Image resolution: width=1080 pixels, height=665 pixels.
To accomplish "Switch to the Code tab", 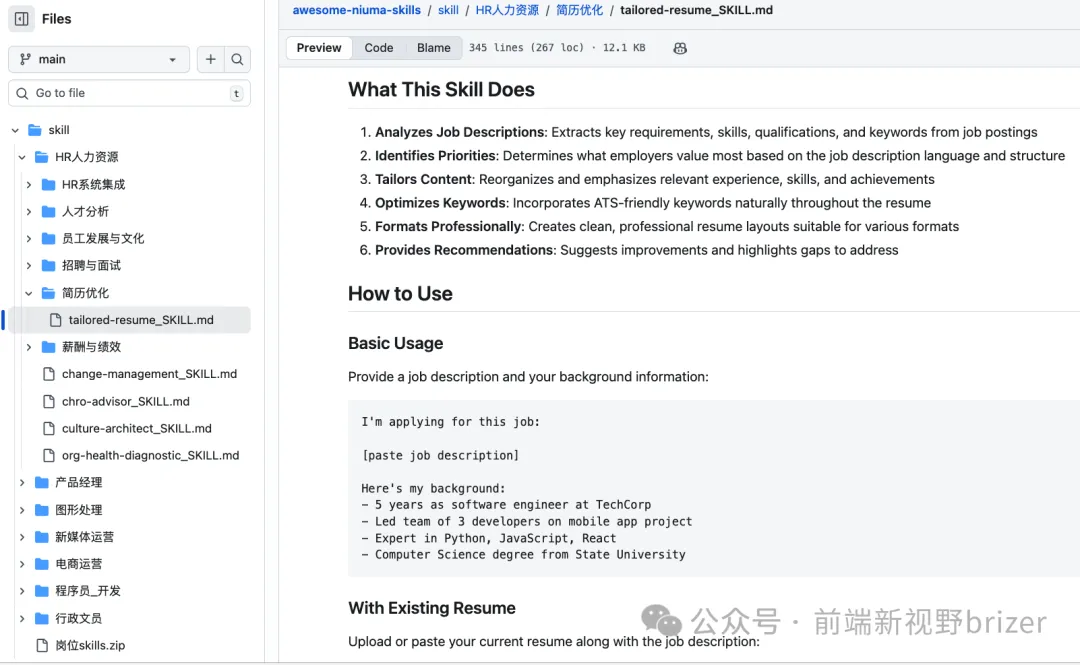I will pyautogui.click(x=378, y=48).
